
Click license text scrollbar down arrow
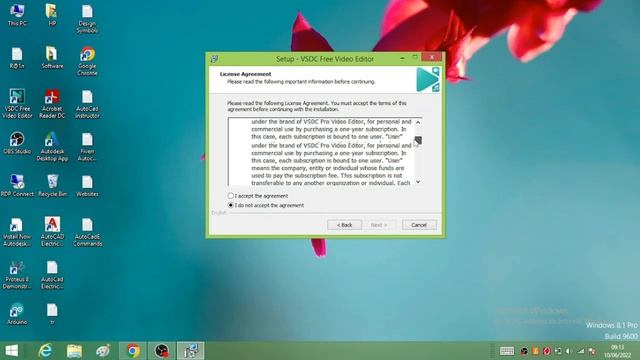point(418,182)
